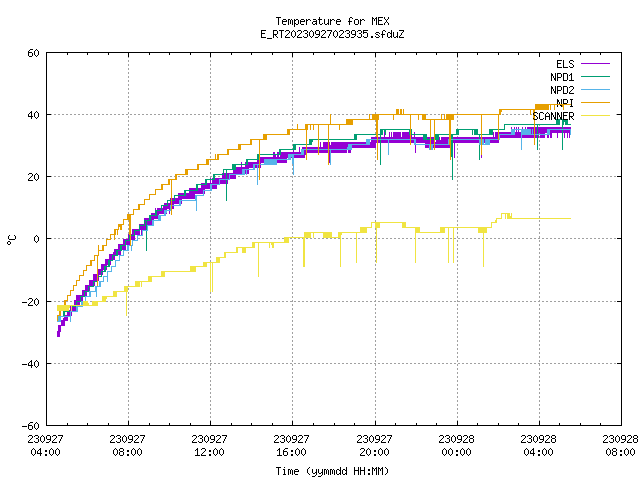The height and width of the screenshot is (480, 640).
Task: Click the NPD2 legend label
Action: (x=562, y=90)
